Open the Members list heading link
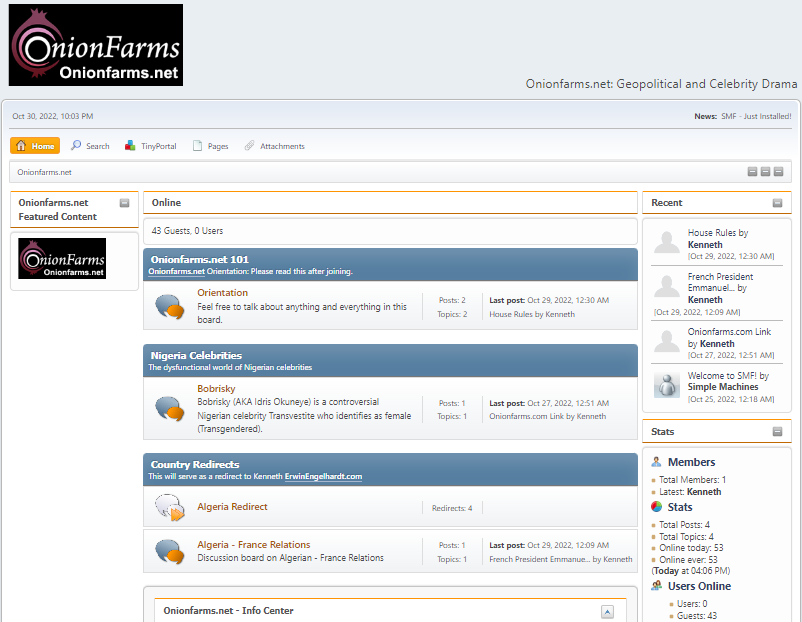The image size is (802, 622). tap(692, 462)
